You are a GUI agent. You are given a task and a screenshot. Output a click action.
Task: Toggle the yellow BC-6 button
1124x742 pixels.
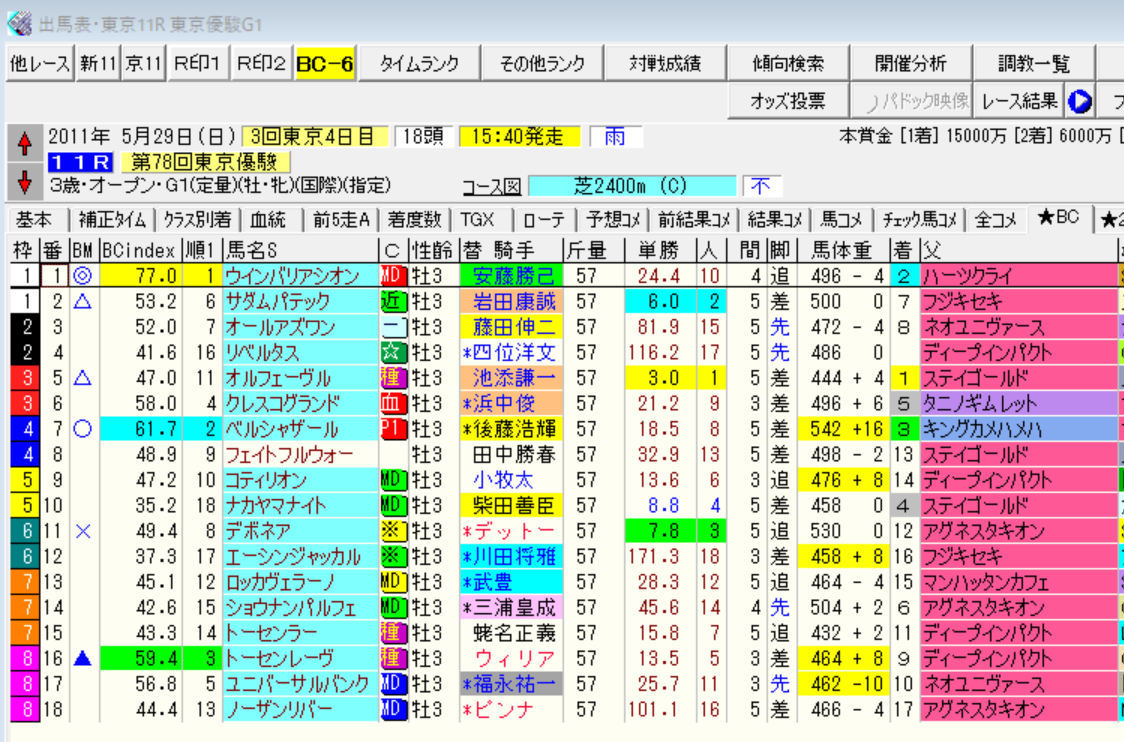pyautogui.click(x=325, y=64)
